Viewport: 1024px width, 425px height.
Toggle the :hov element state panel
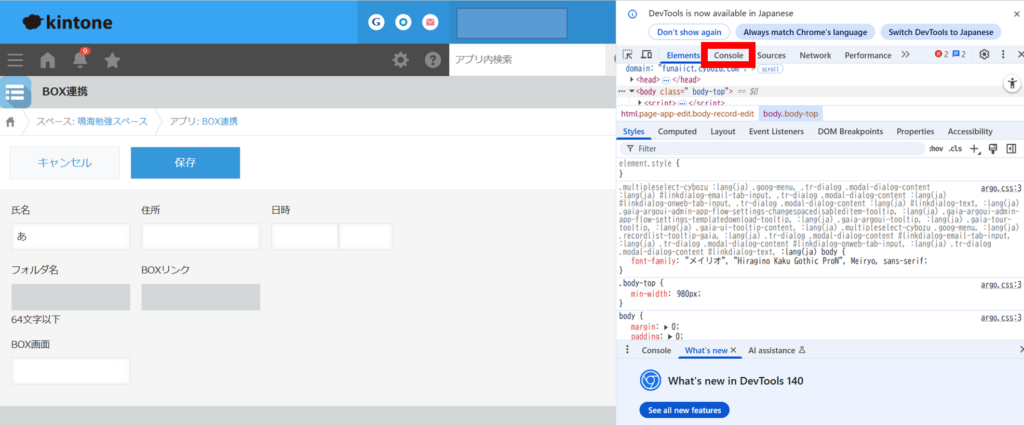935,148
